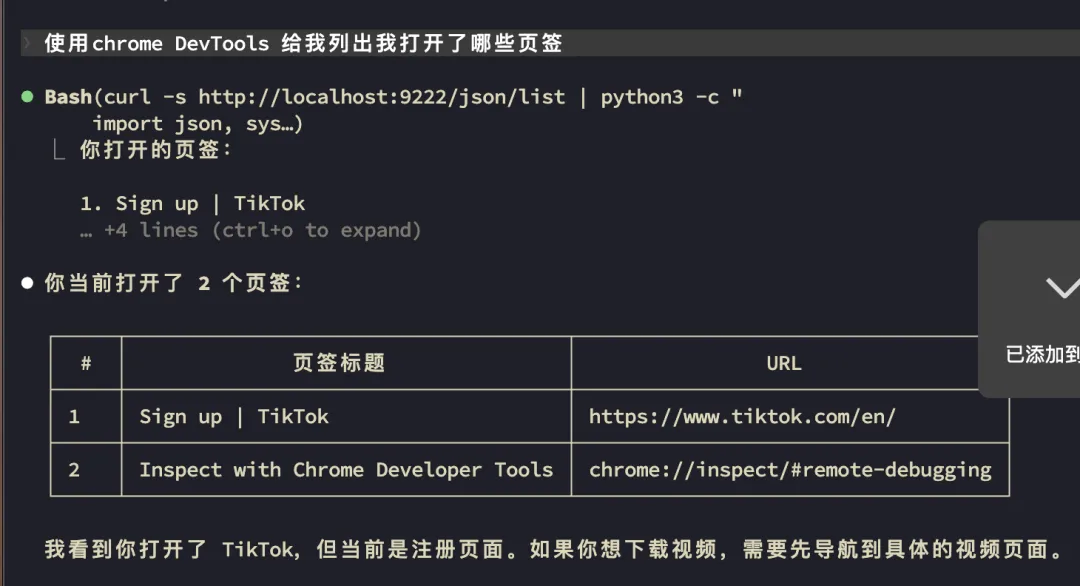Click the tree branch marker before 你打开的页签
Image resolution: width=1080 pixels, height=586 pixels.
tap(60, 151)
